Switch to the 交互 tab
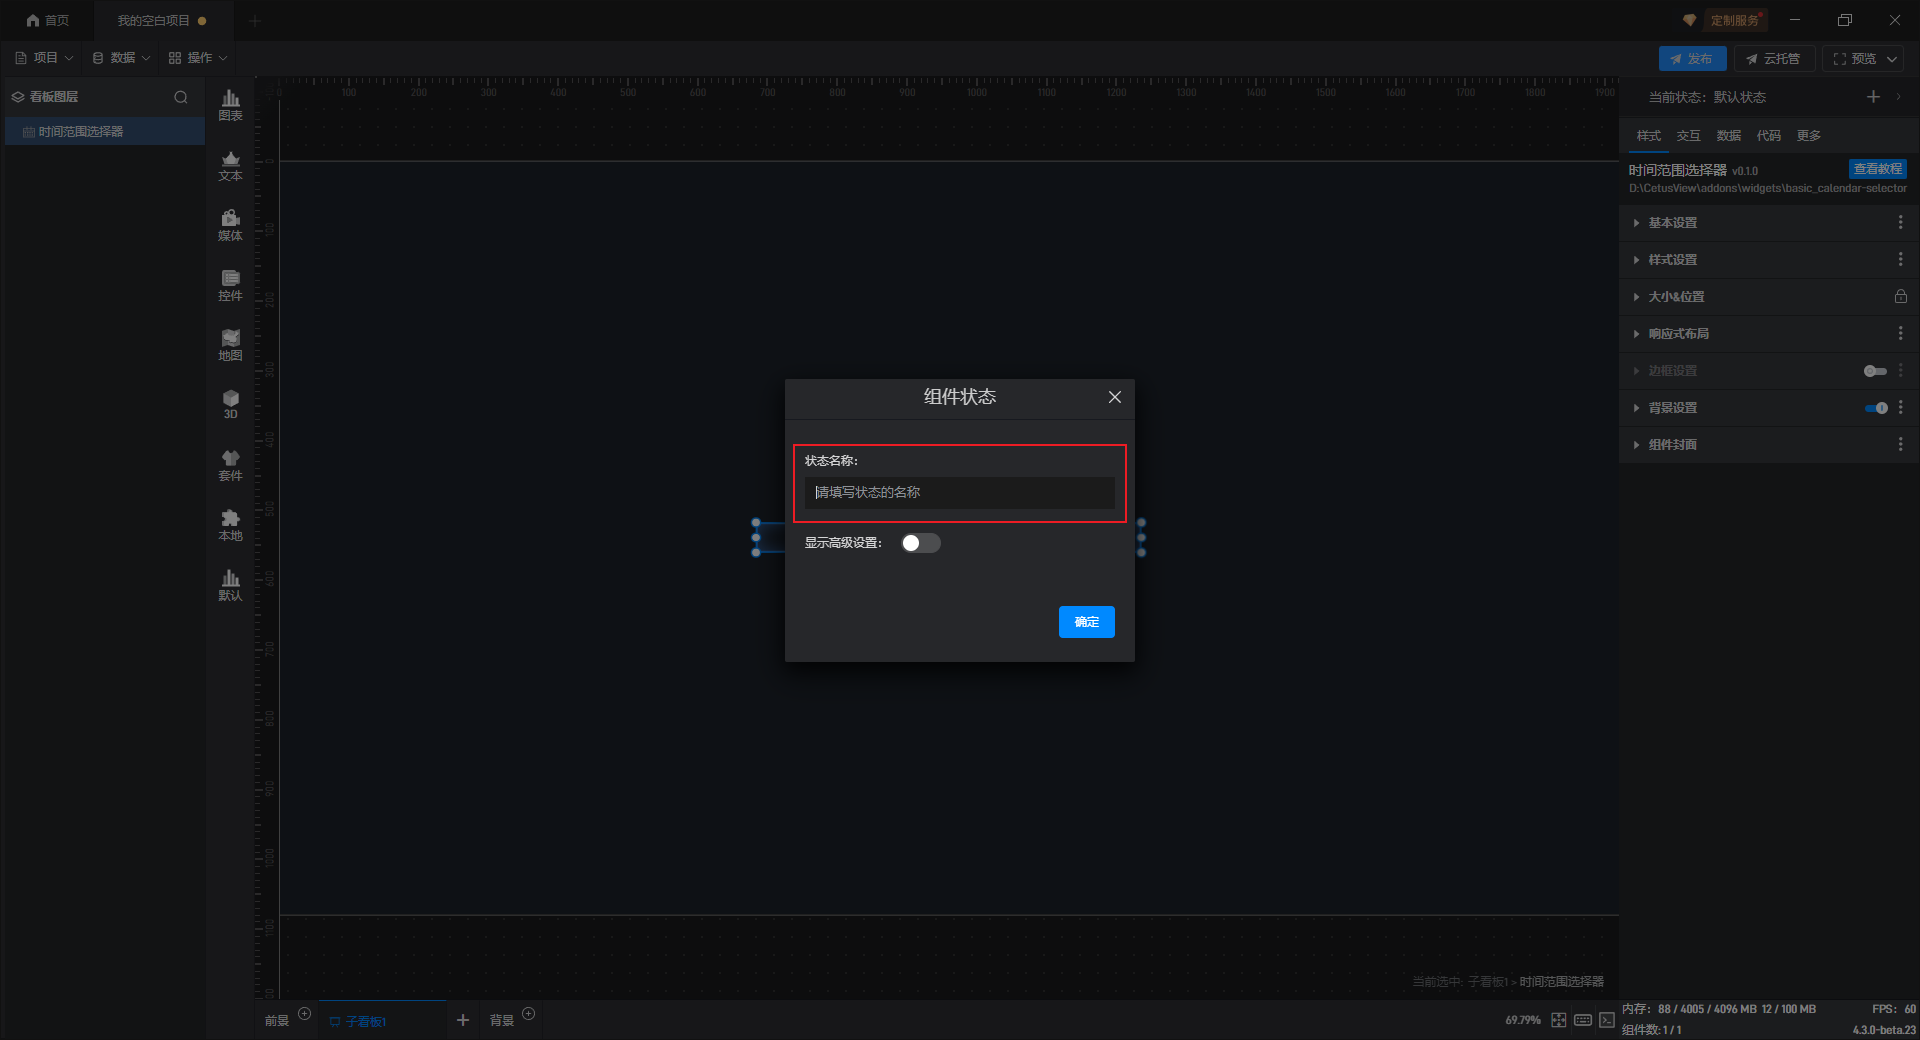The image size is (1920, 1040). (1689, 136)
